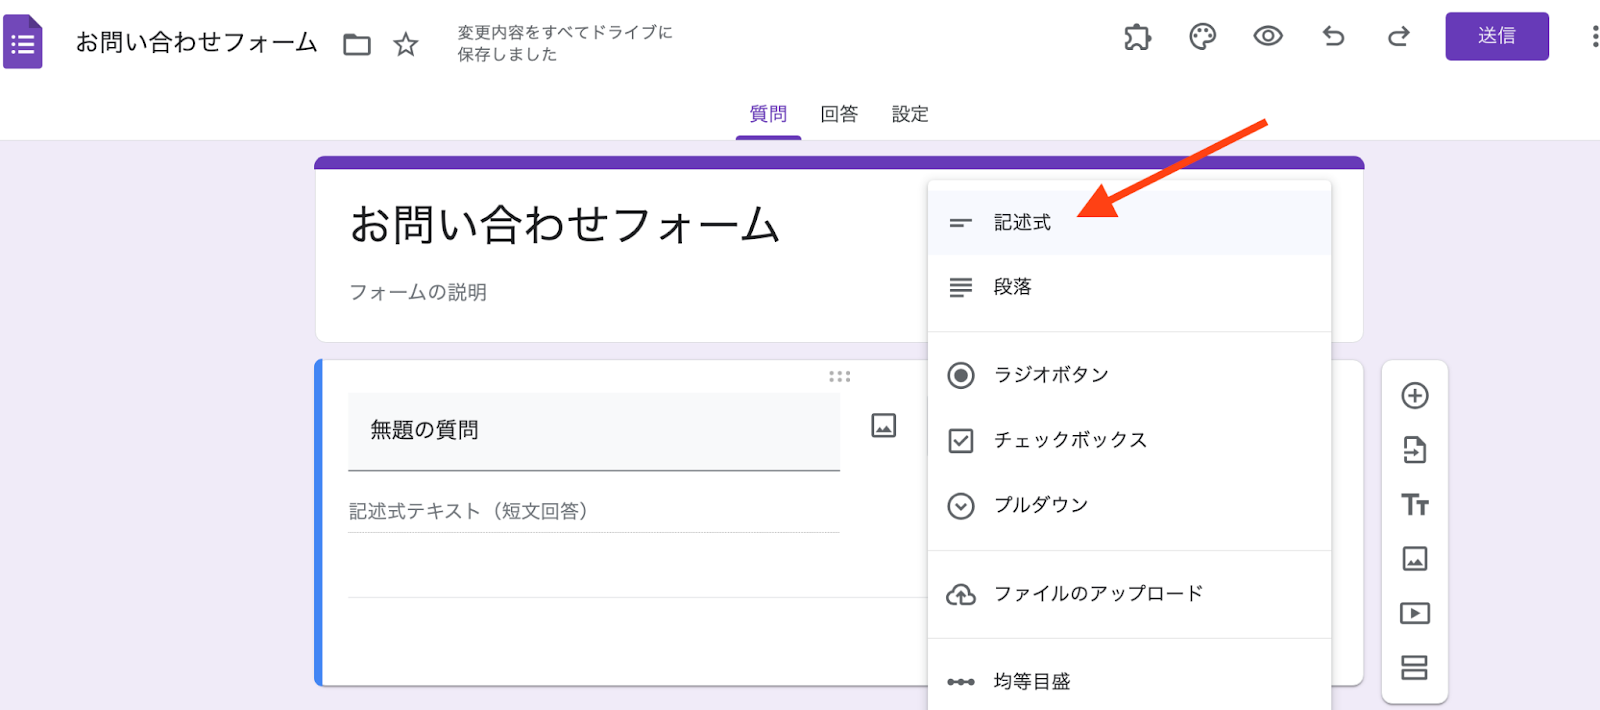1600x710 pixels.
Task: Select 記述式 question type
Action: (1129, 223)
